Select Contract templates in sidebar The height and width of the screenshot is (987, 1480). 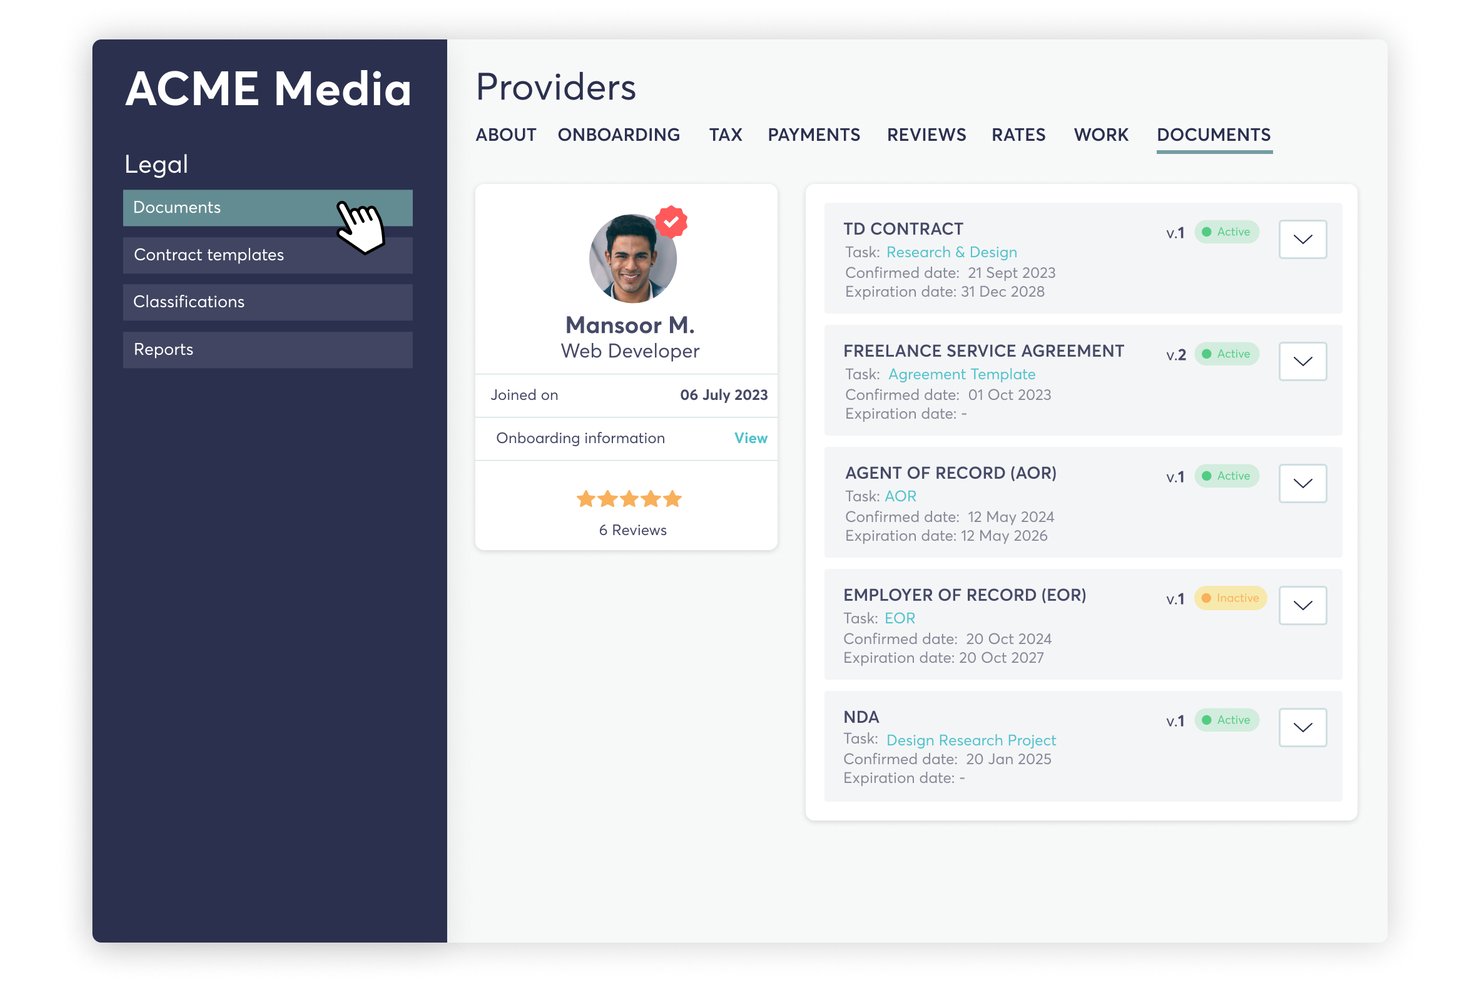(x=268, y=255)
